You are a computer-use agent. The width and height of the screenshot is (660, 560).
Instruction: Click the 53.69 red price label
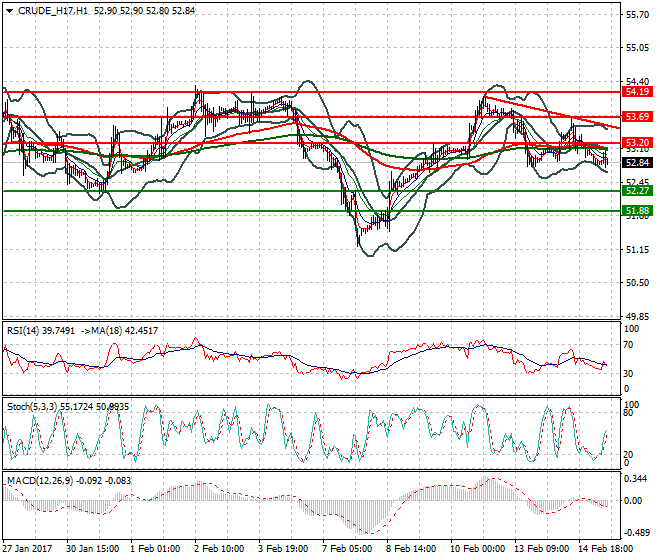(638, 117)
